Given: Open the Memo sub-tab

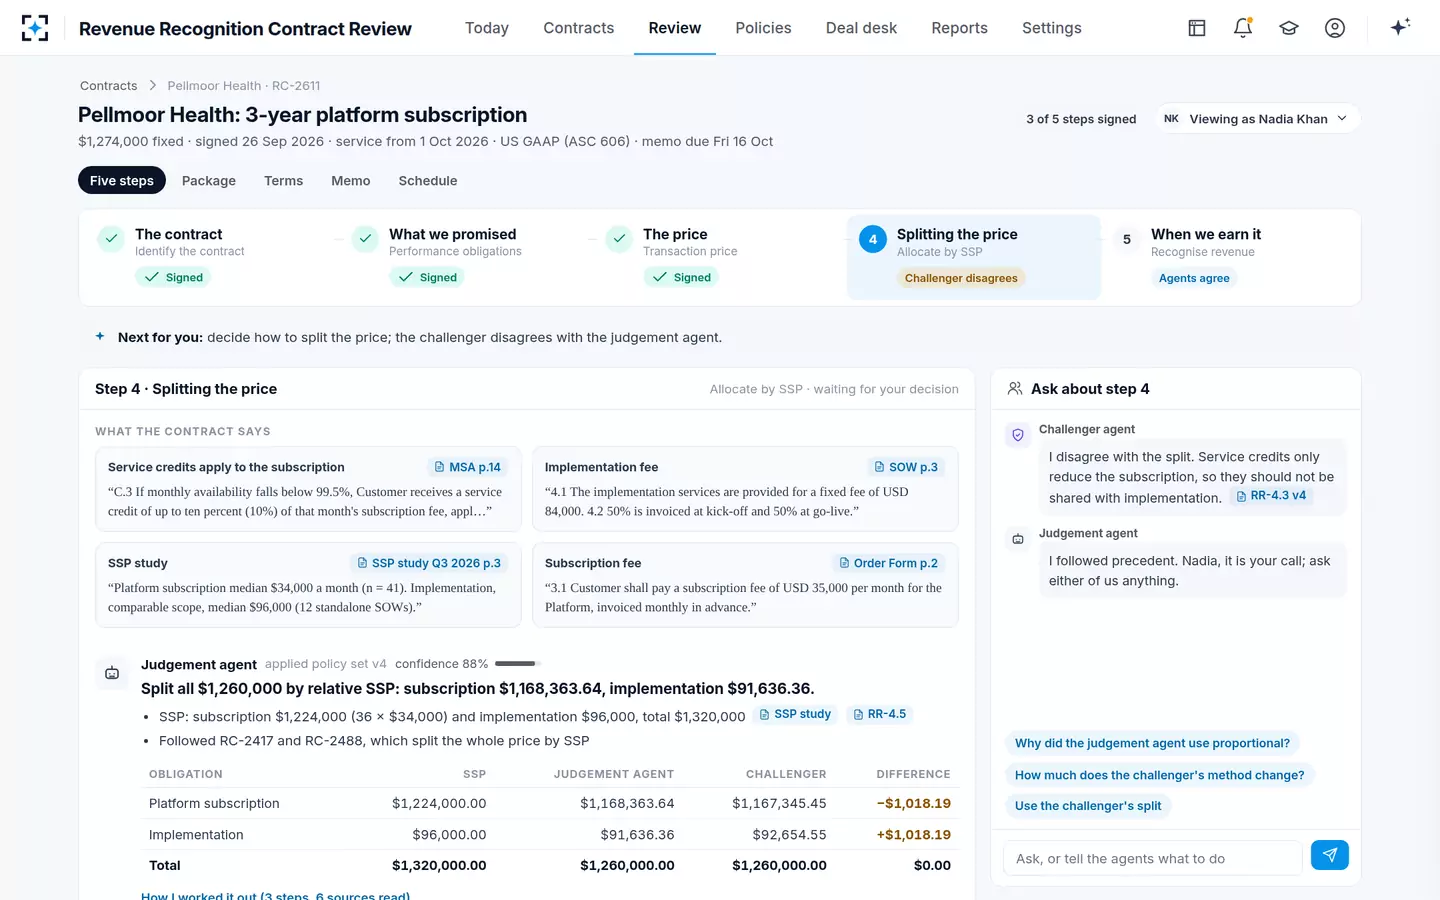Looking at the screenshot, I should [351, 181].
